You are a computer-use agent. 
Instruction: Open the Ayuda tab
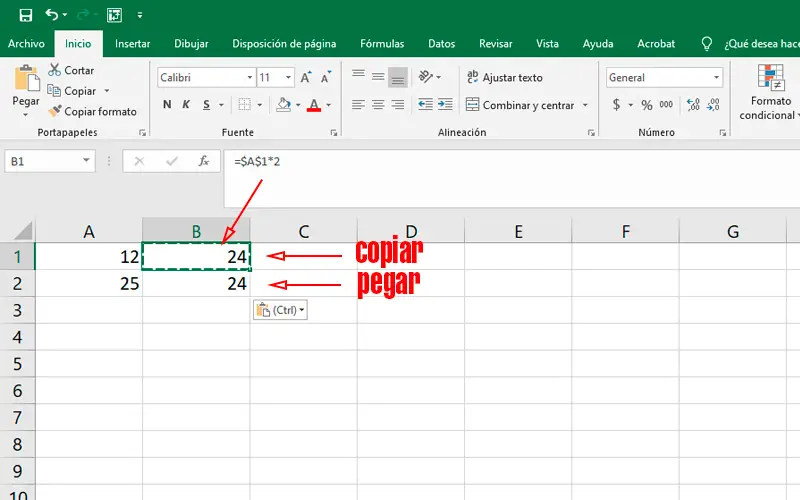point(598,44)
